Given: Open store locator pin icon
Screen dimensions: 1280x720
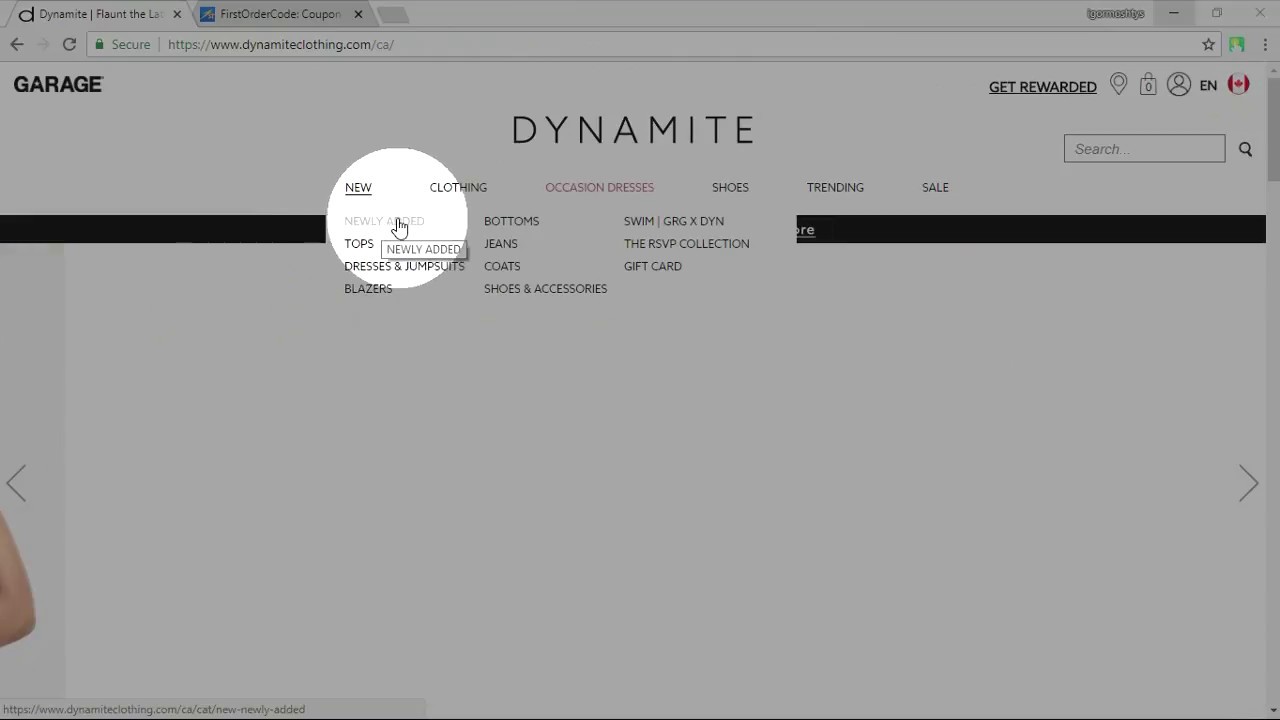Looking at the screenshot, I should coord(1119,85).
